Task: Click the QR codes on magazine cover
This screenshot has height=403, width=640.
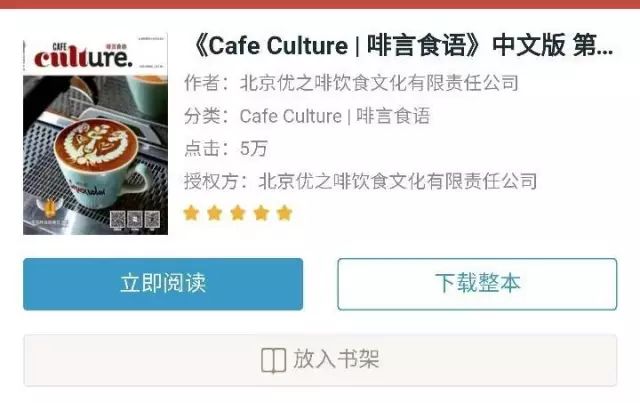Action: [135, 220]
